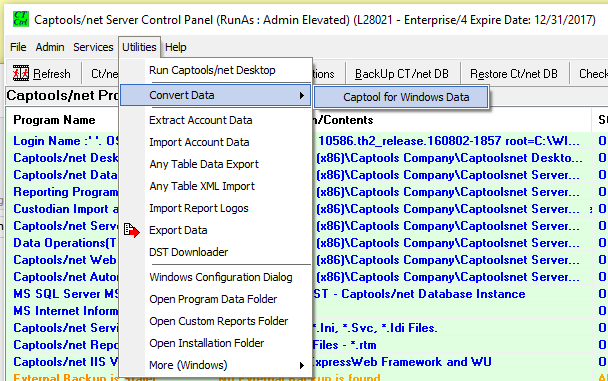The image size is (608, 381).
Task: Expand the Convert Data submenu arrow
Action: pos(302,95)
